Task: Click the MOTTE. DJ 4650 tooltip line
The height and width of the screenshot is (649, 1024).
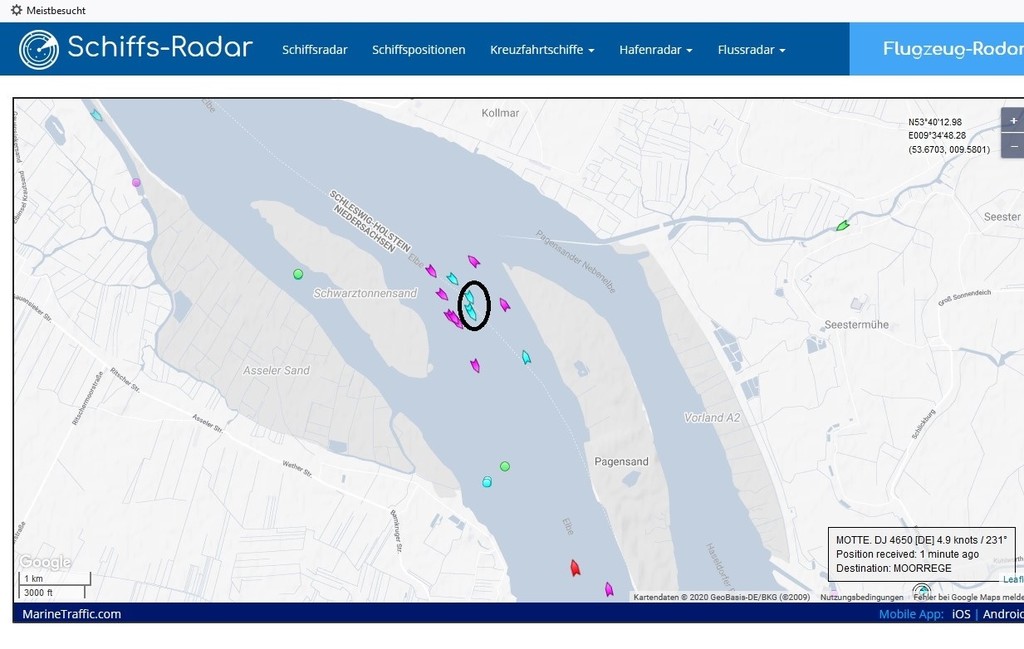Action: [921, 540]
